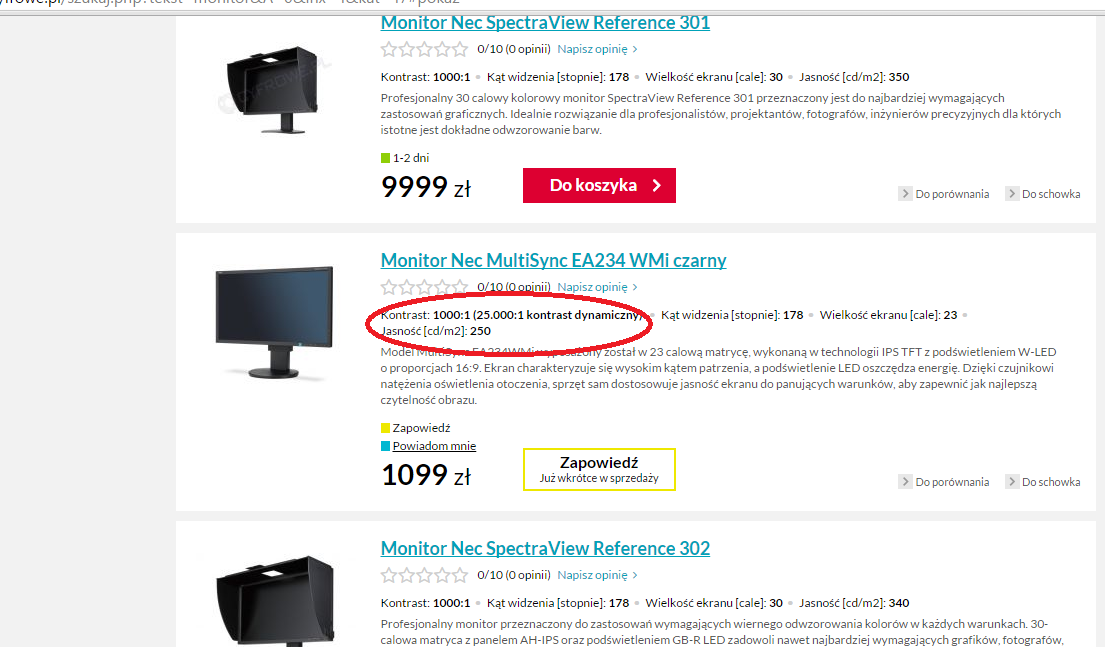
Task: Add SpectraView 301 to Do schowka
Action: coord(1043,194)
